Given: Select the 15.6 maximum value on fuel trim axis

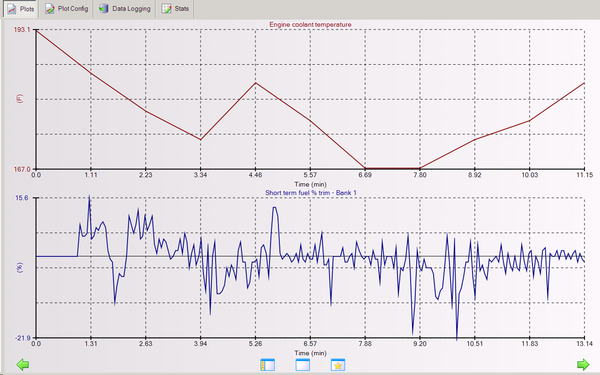Looking at the screenshot, I should [x=22, y=198].
